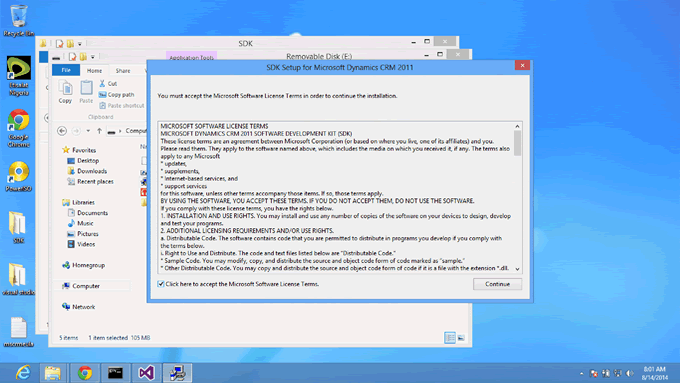
Task: Click the taskbar clock and date
Action: (654, 373)
